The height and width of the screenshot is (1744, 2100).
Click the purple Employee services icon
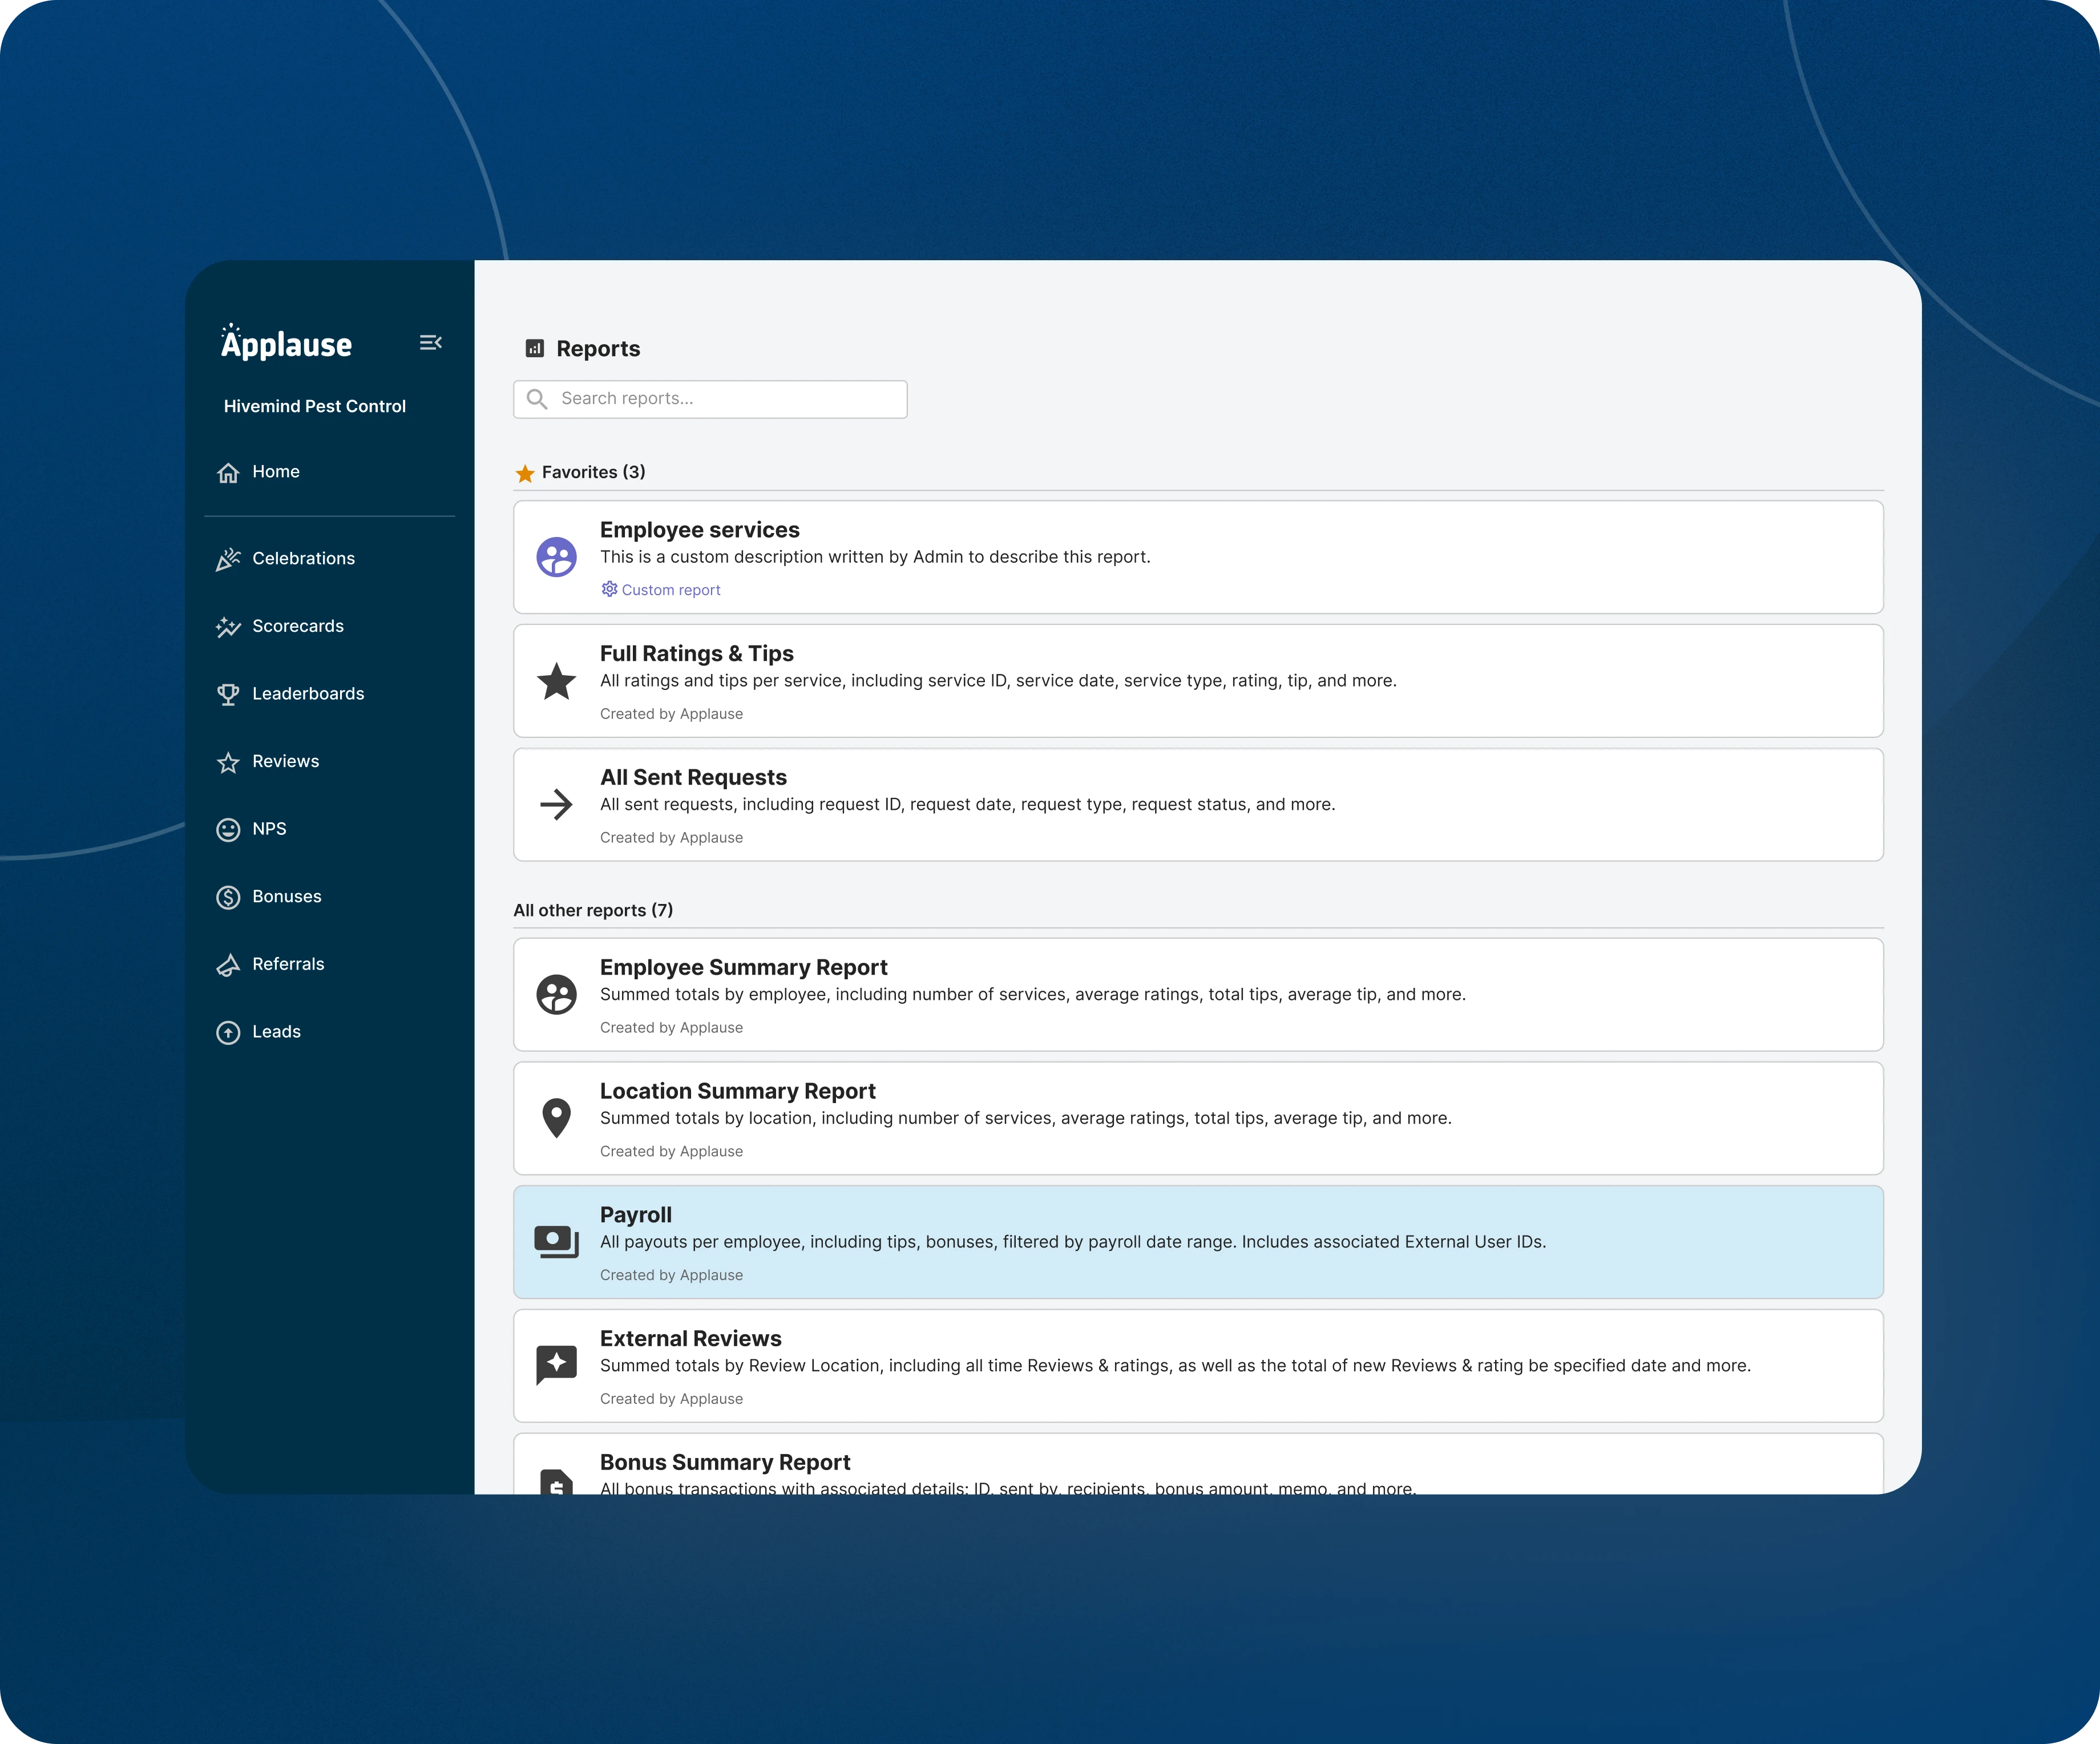(556, 557)
